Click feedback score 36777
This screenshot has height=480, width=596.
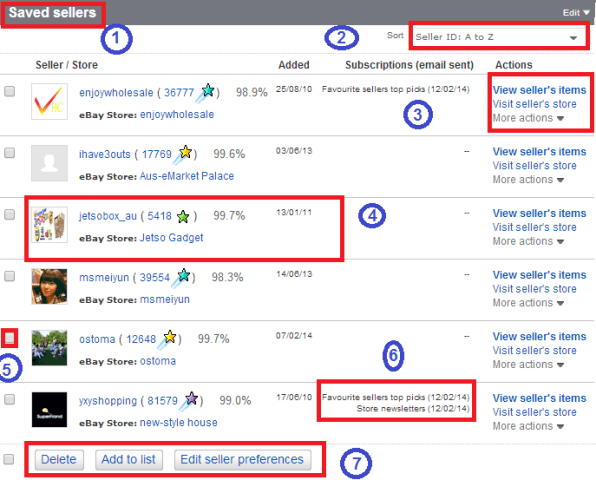pyautogui.click(x=179, y=93)
